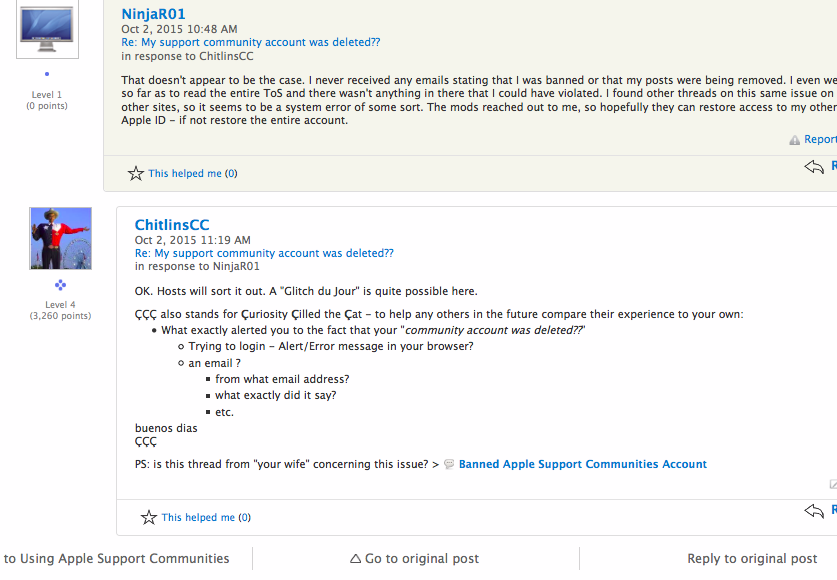This screenshot has height=580, width=837.
Task: Click speech bubble icon beside Banned thread link
Action: [x=449, y=465]
